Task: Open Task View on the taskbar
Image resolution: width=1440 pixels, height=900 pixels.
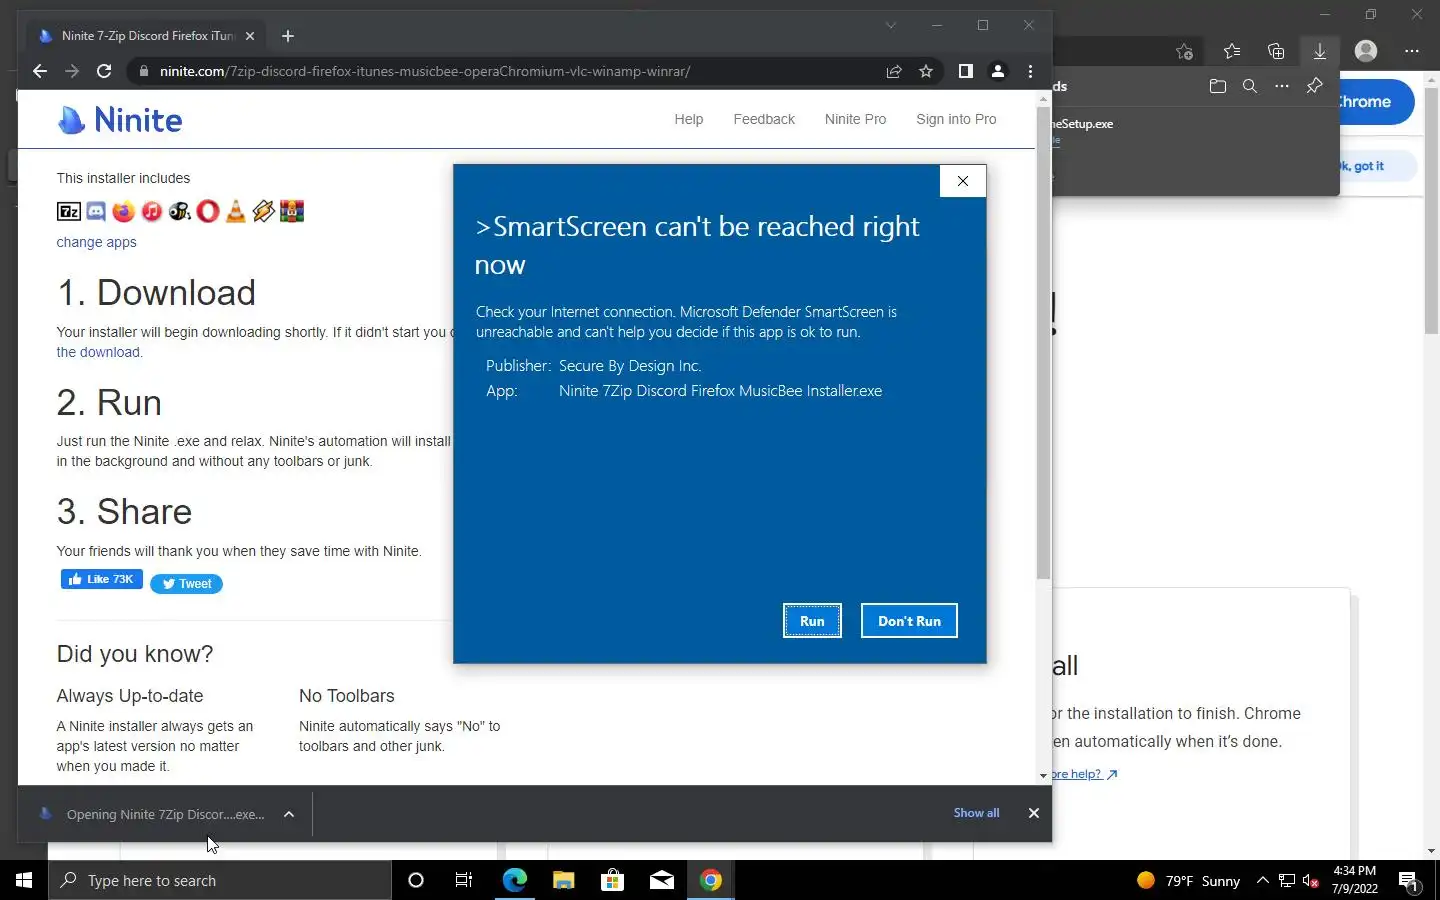Action: (464, 880)
